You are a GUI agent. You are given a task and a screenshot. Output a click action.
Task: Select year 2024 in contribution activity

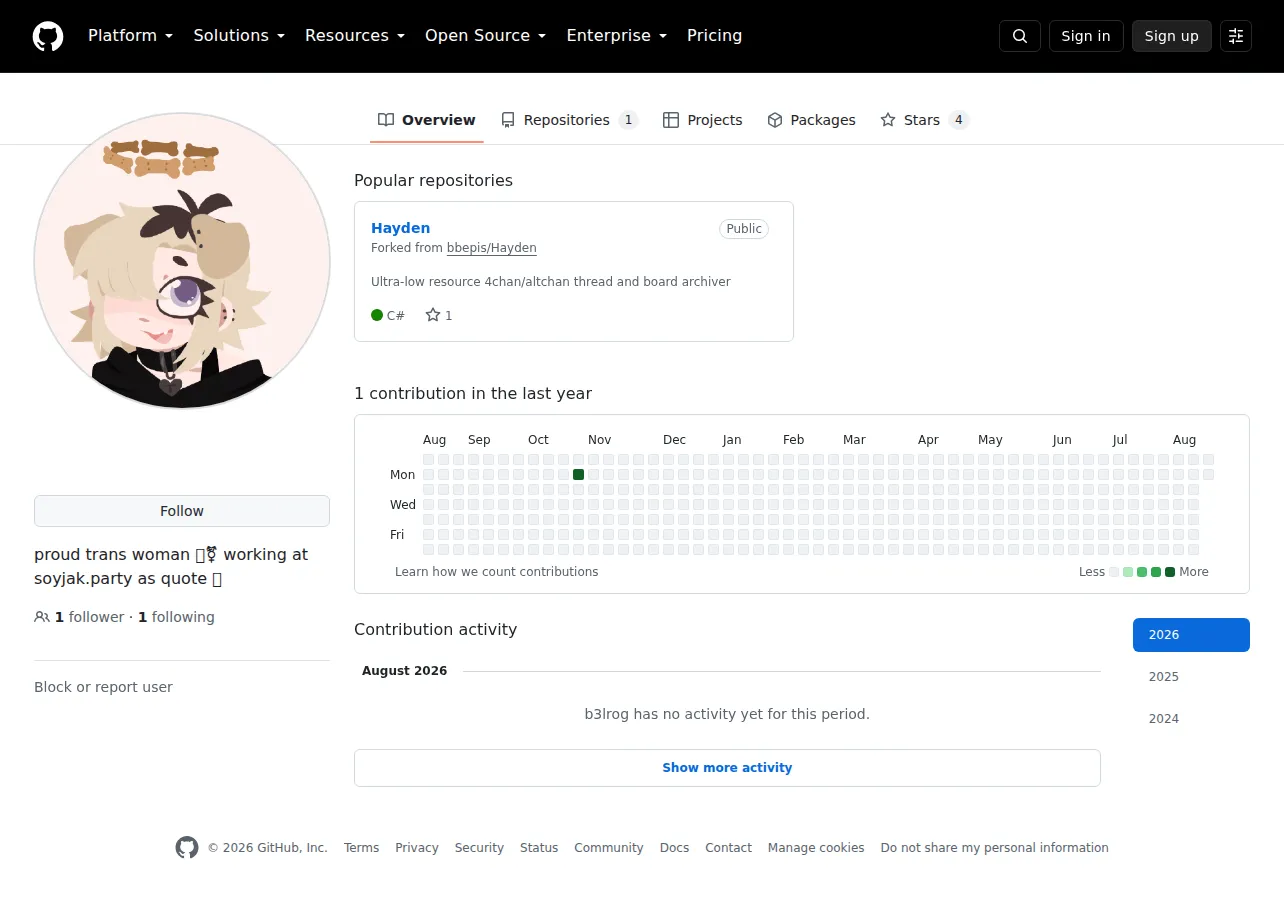pos(1191,719)
